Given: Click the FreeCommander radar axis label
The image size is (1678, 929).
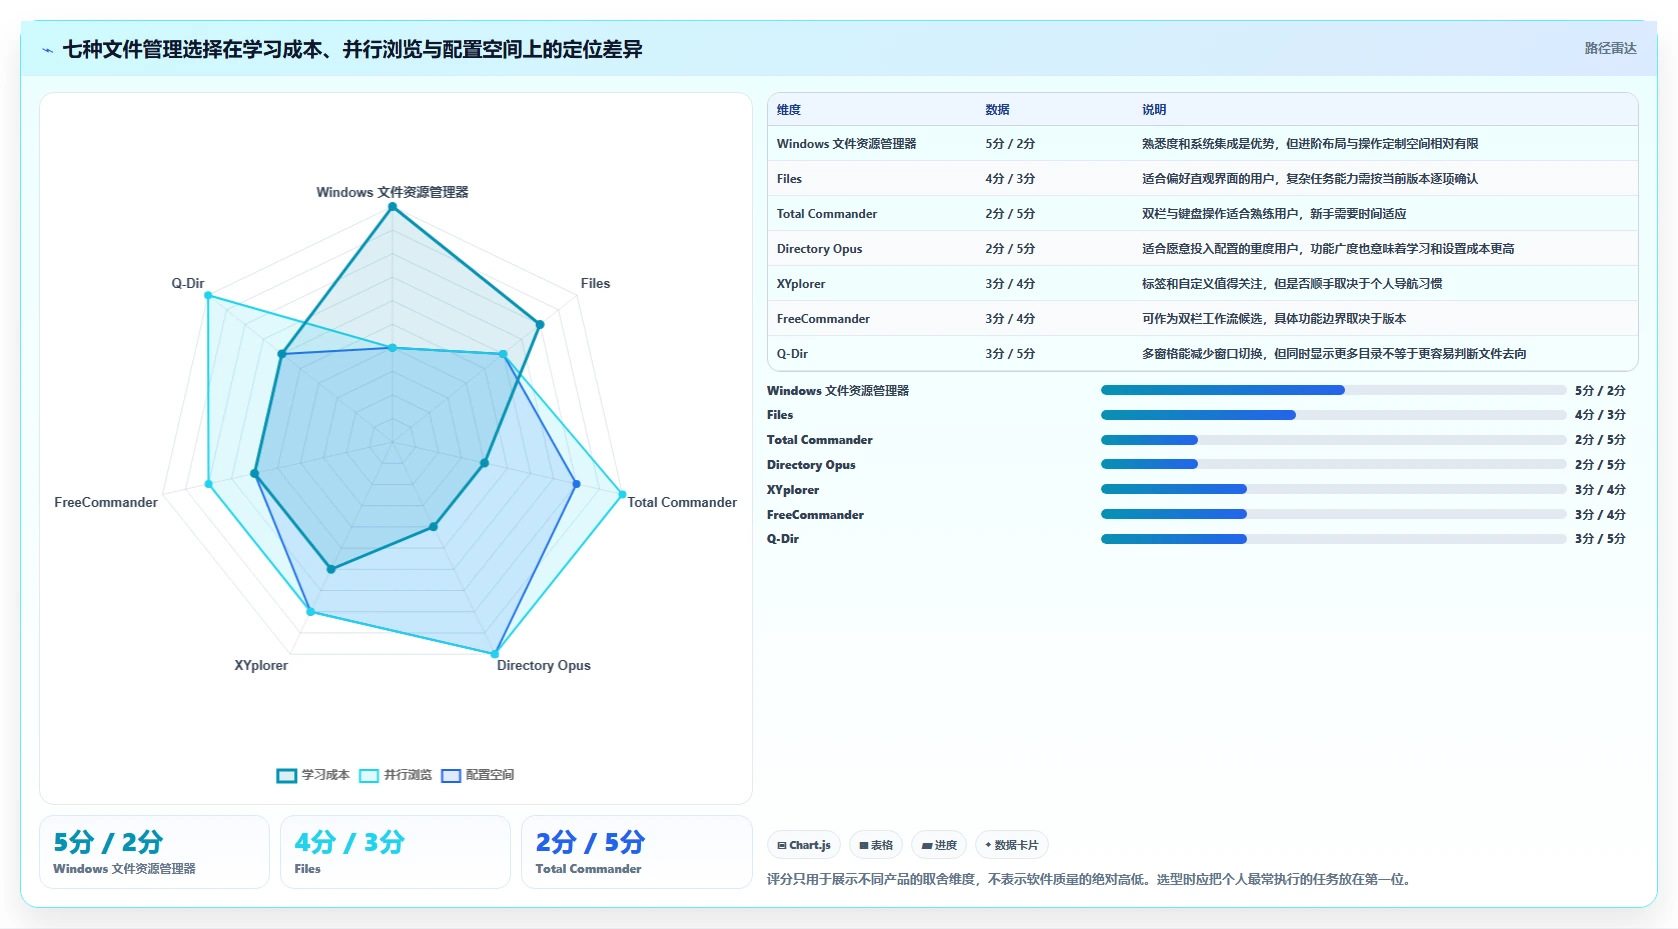Looking at the screenshot, I should point(106,502).
